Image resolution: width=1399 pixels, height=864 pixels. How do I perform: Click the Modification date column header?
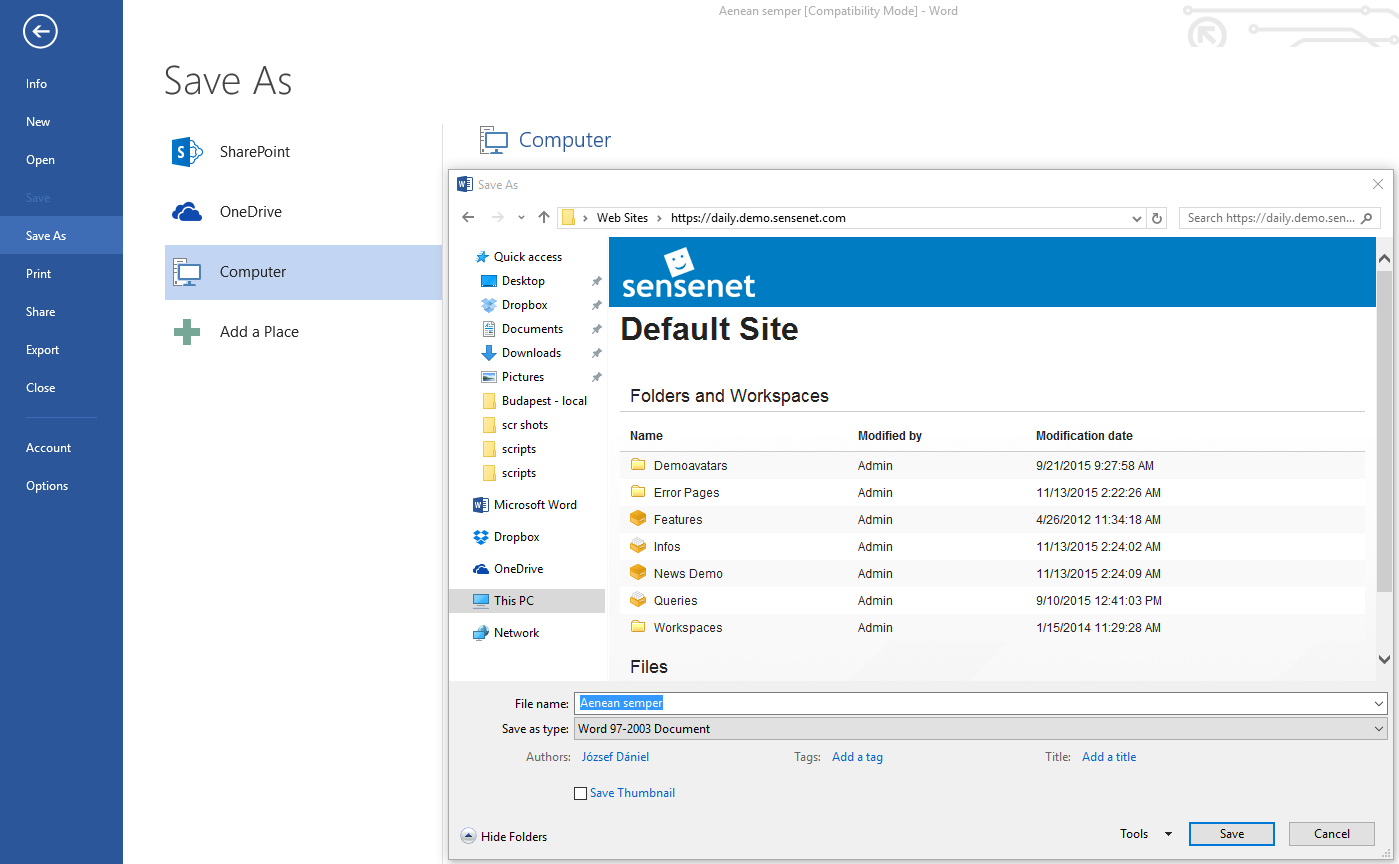coord(1084,436)
